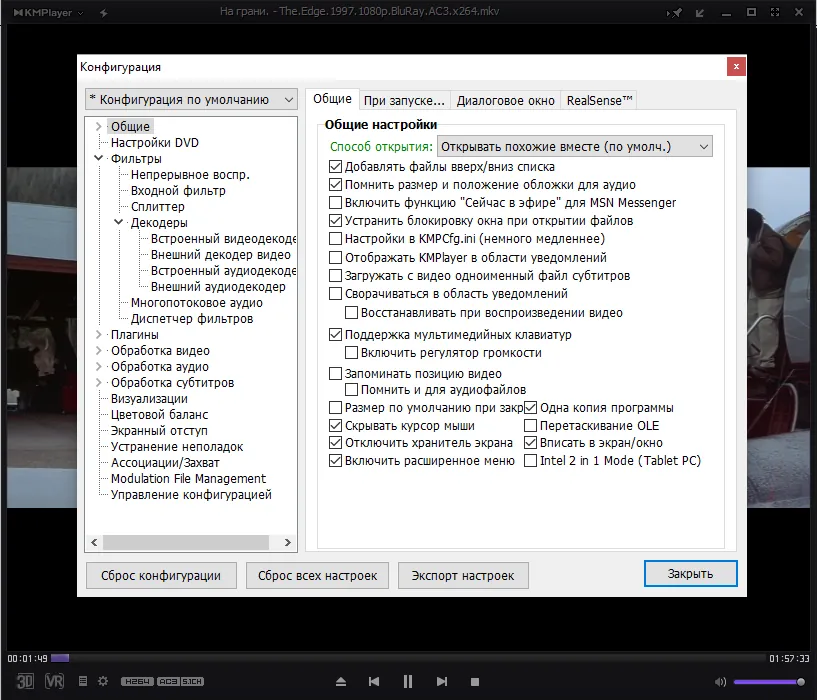Click the 5.1CH channel badge
817x700 pixels.
192,681
